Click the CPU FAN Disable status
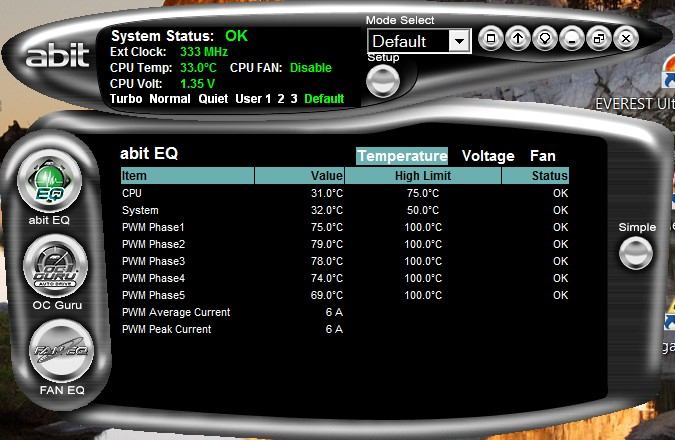Viewport: 675px width, 440px height. tap(310, 68)
